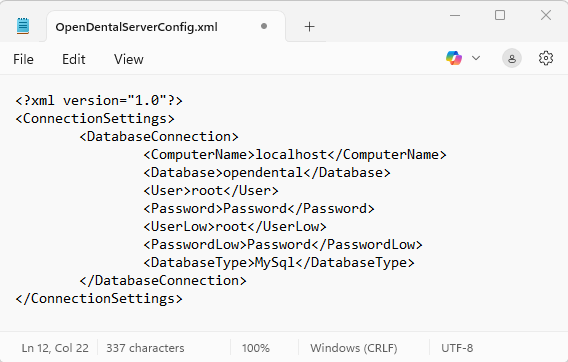Add a new tab with plus button
The image size is (568, 362).
309,26
